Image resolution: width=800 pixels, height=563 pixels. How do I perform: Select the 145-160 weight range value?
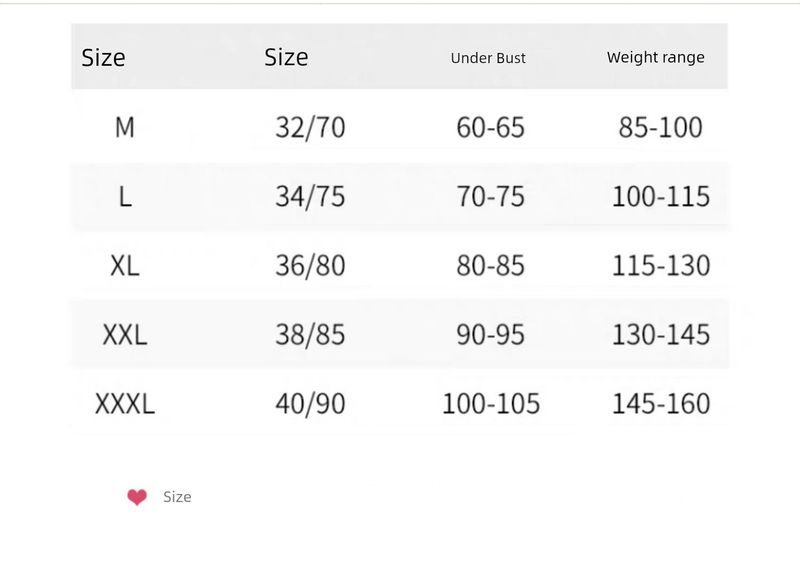[660, 404]
